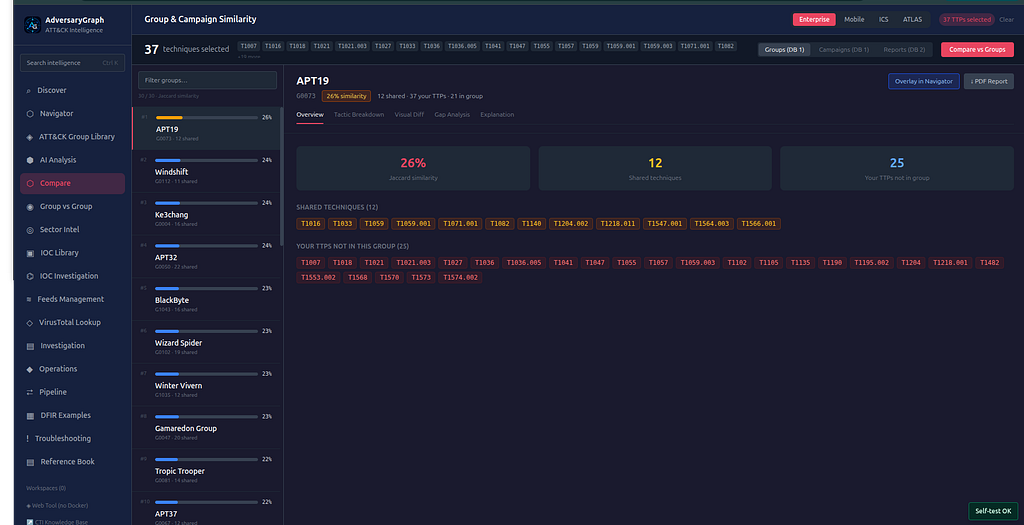Click the Workspaces (0) label
This screenshot has width=1024, height=525.
46,488
